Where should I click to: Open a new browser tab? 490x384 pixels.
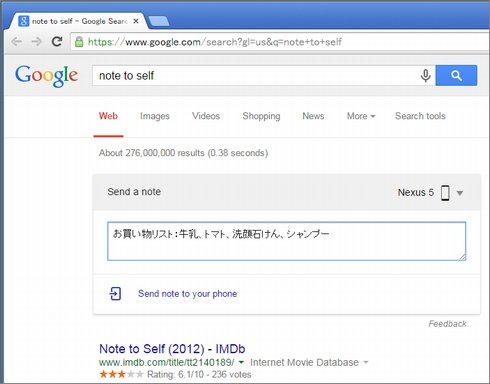pos(159,21)
